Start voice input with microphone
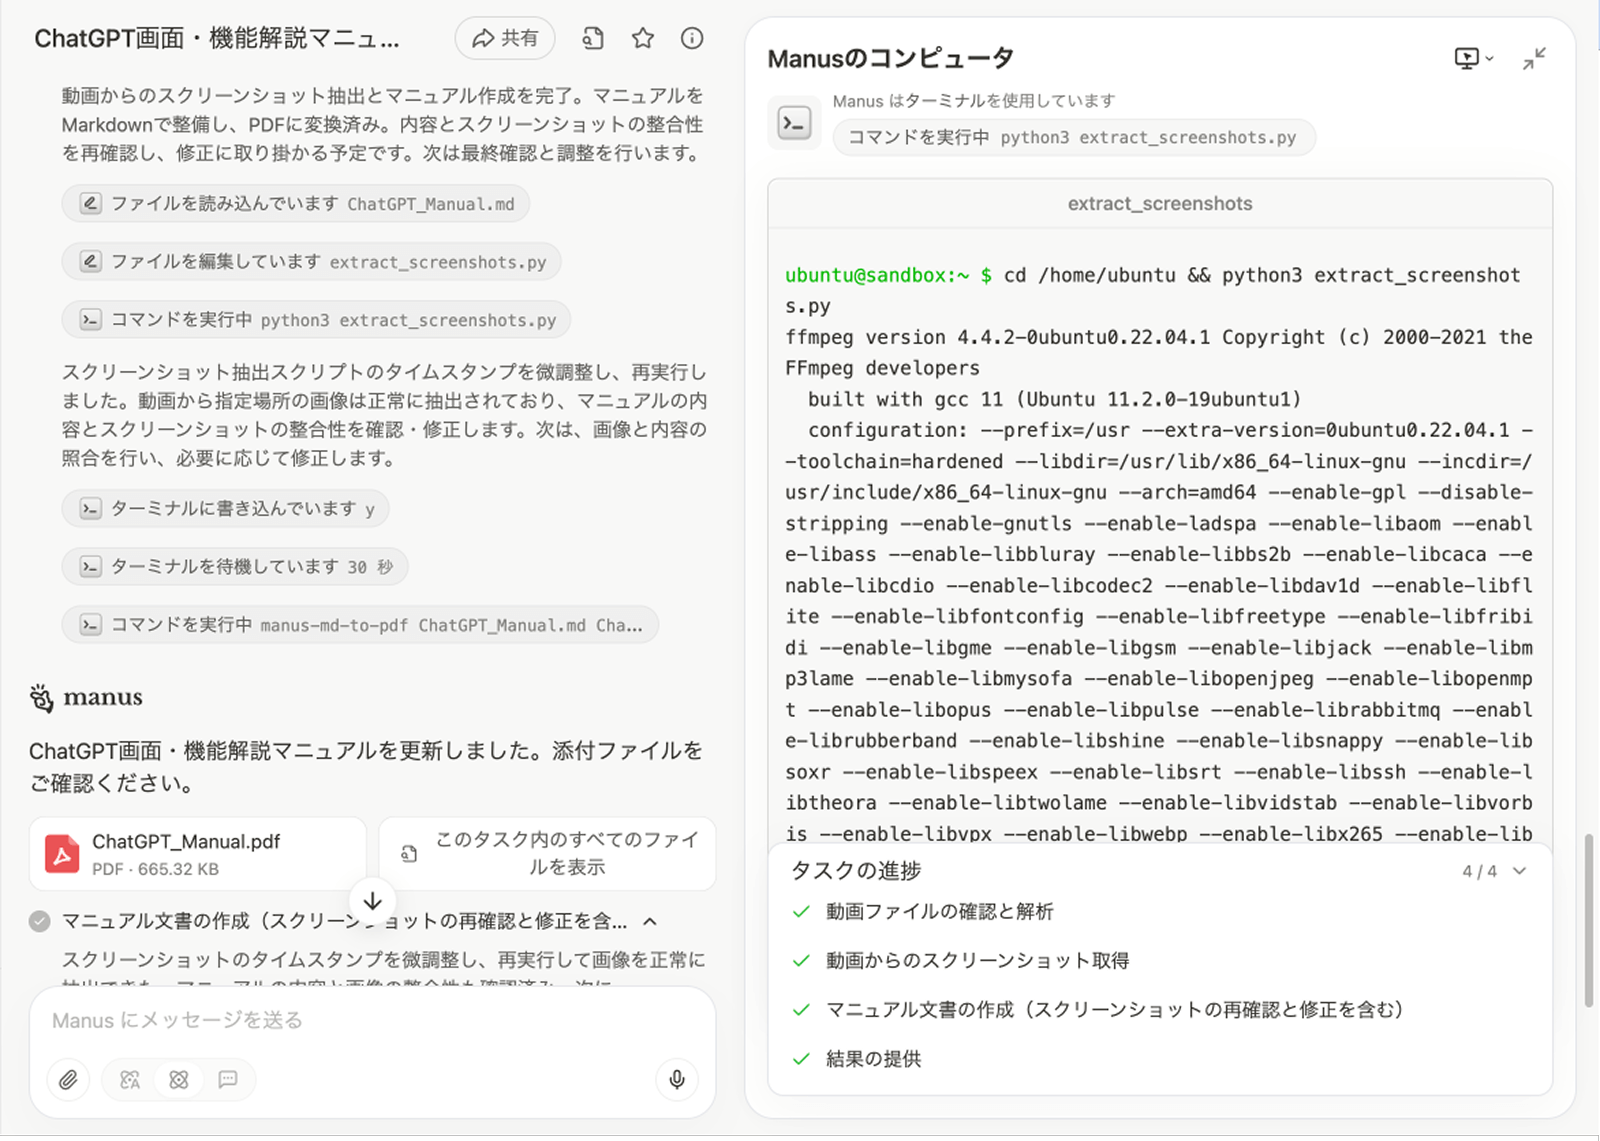This screenshot has height=1141, width=1600. [677, 1080]
